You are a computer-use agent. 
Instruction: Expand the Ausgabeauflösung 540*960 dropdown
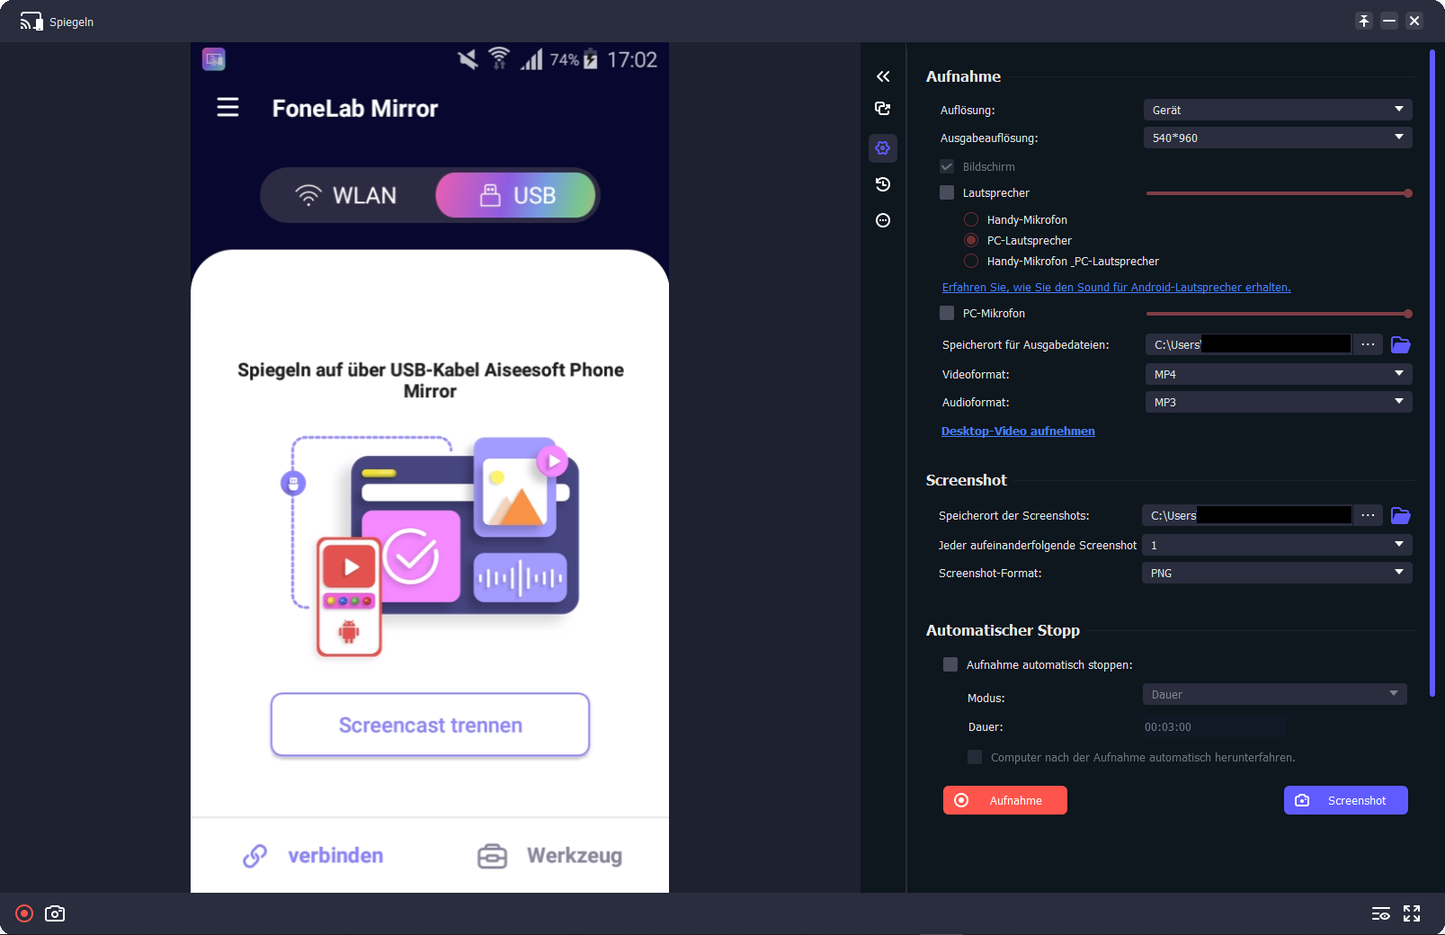[1277, 138]
